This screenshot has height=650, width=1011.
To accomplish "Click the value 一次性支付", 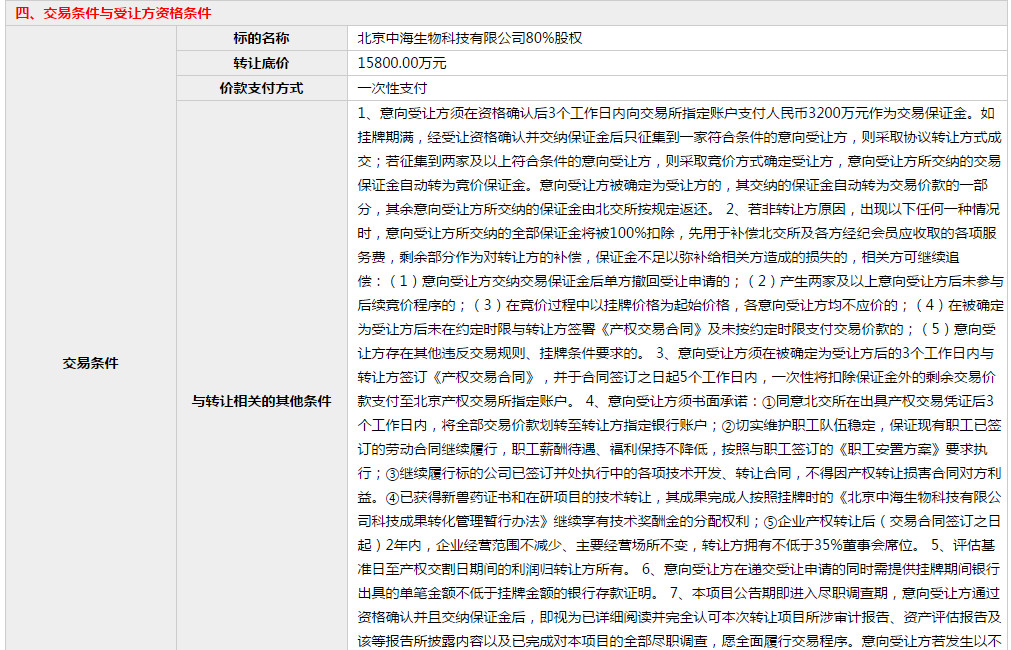I will tap(392, 88).
